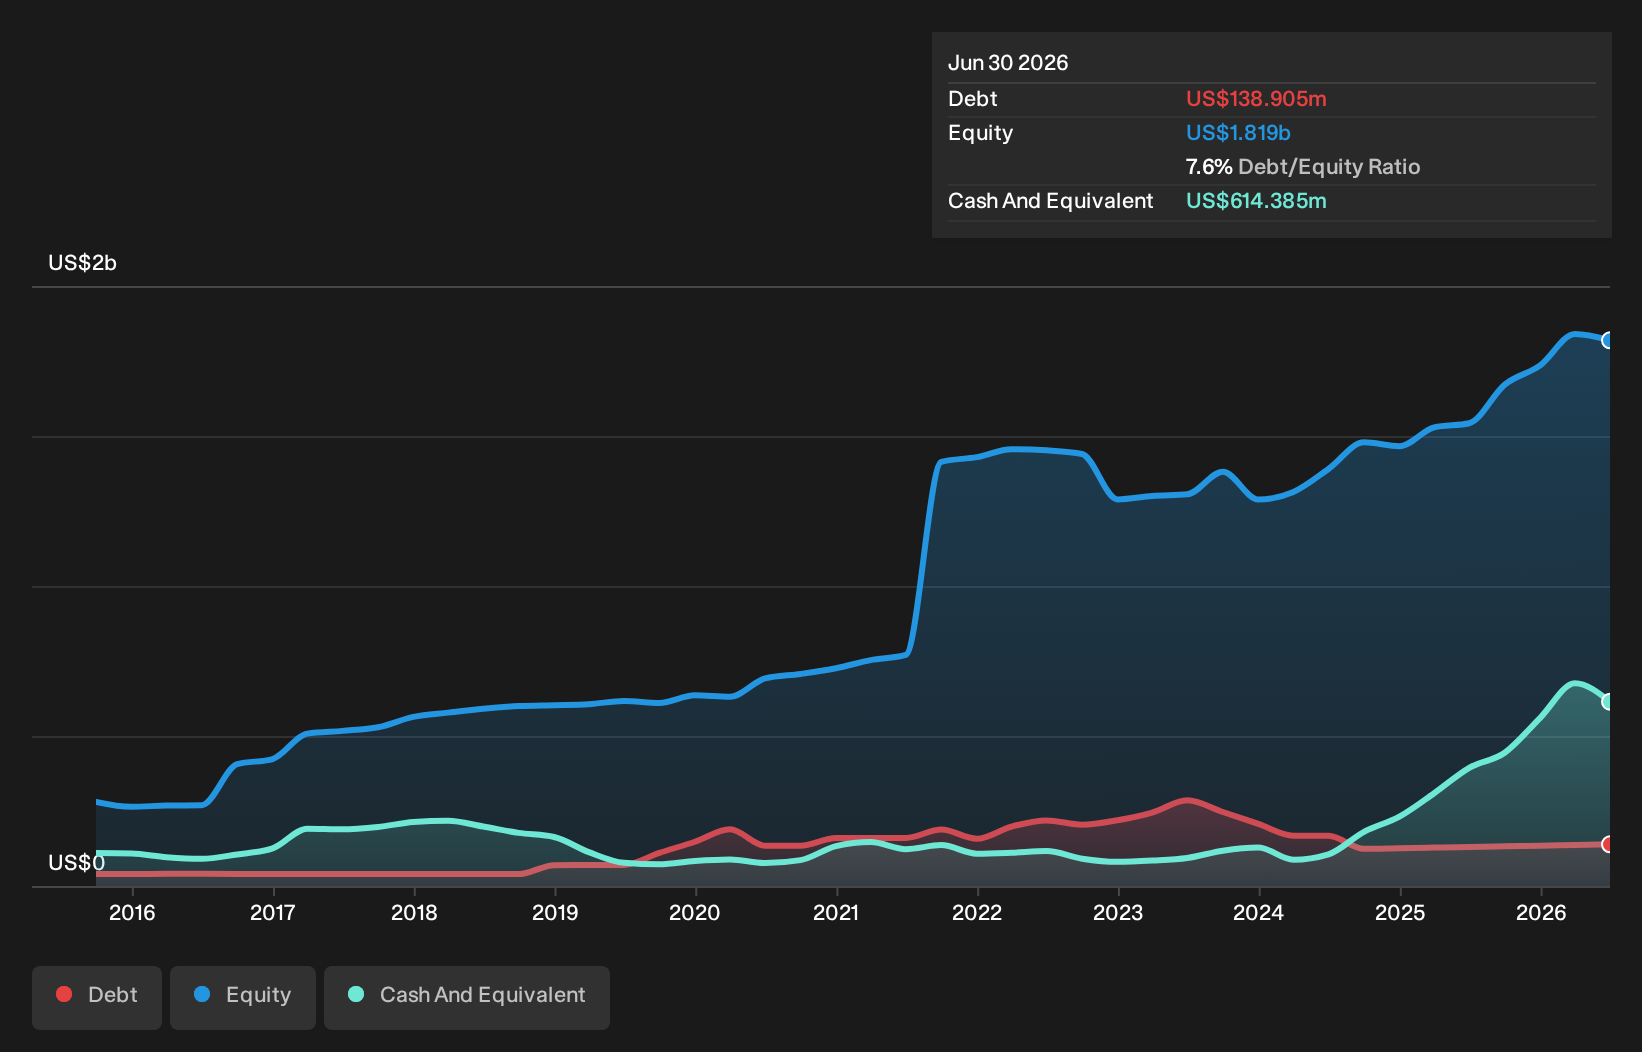Click the US$614.385m cash value
This screenshot has width=1642, height=1052.
pos(1256,201)
